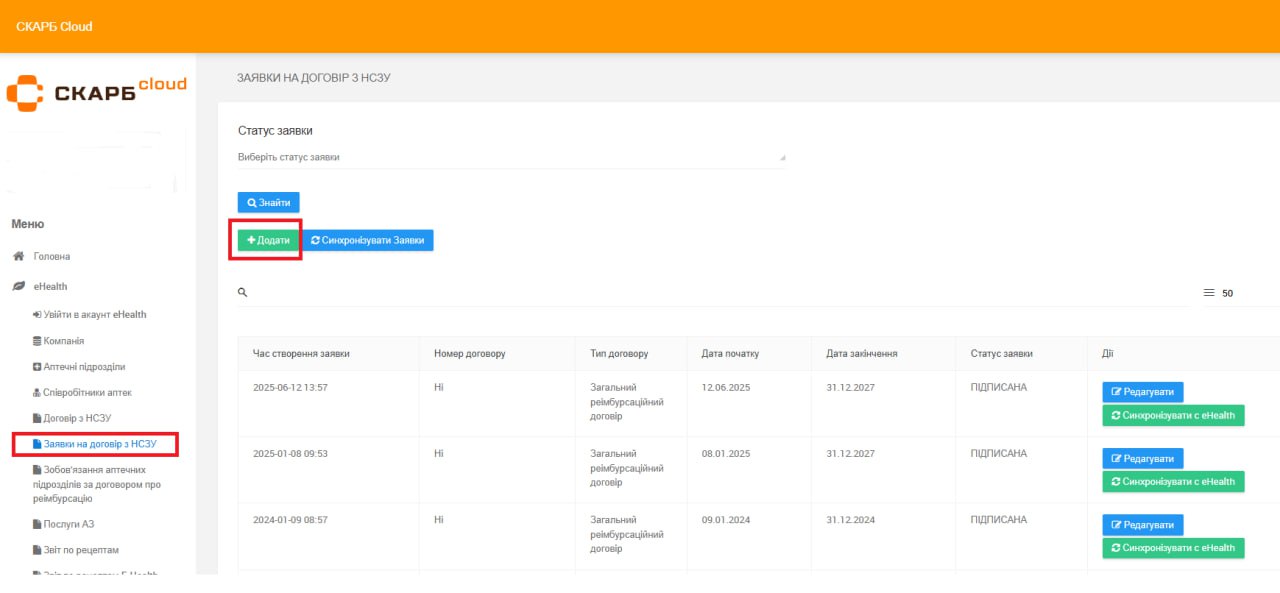Click the magnifier icon in table search
Image resolution: width=1280 pixels, height=593 pixels.
242,292
